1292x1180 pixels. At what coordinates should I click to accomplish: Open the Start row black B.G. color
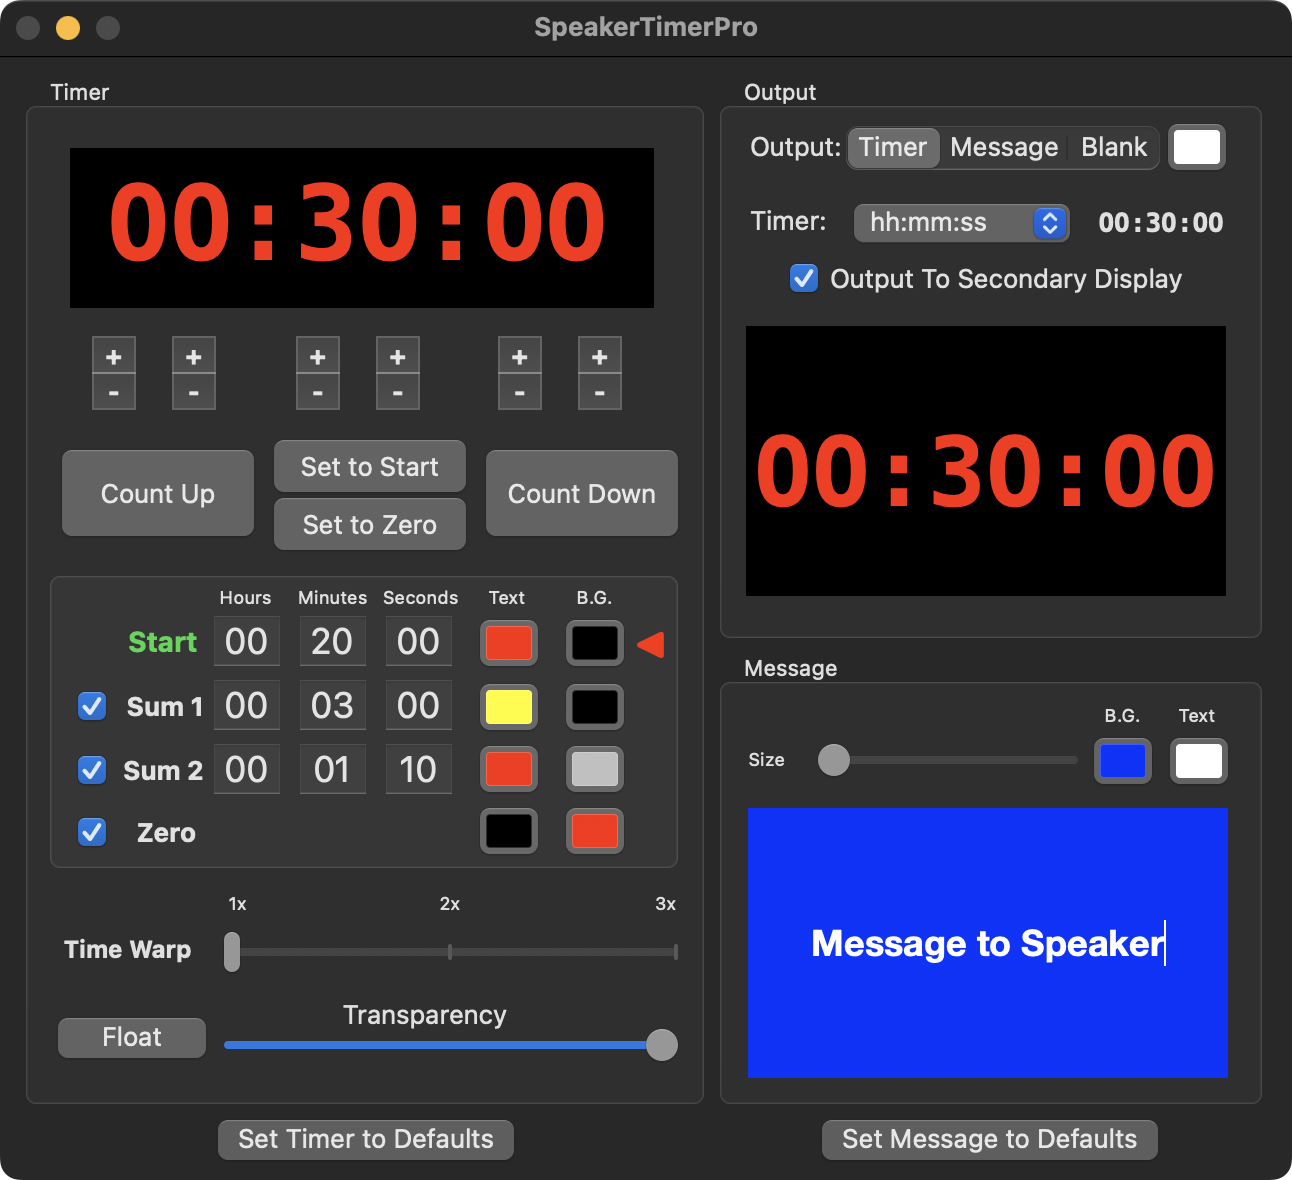[595, 643]
